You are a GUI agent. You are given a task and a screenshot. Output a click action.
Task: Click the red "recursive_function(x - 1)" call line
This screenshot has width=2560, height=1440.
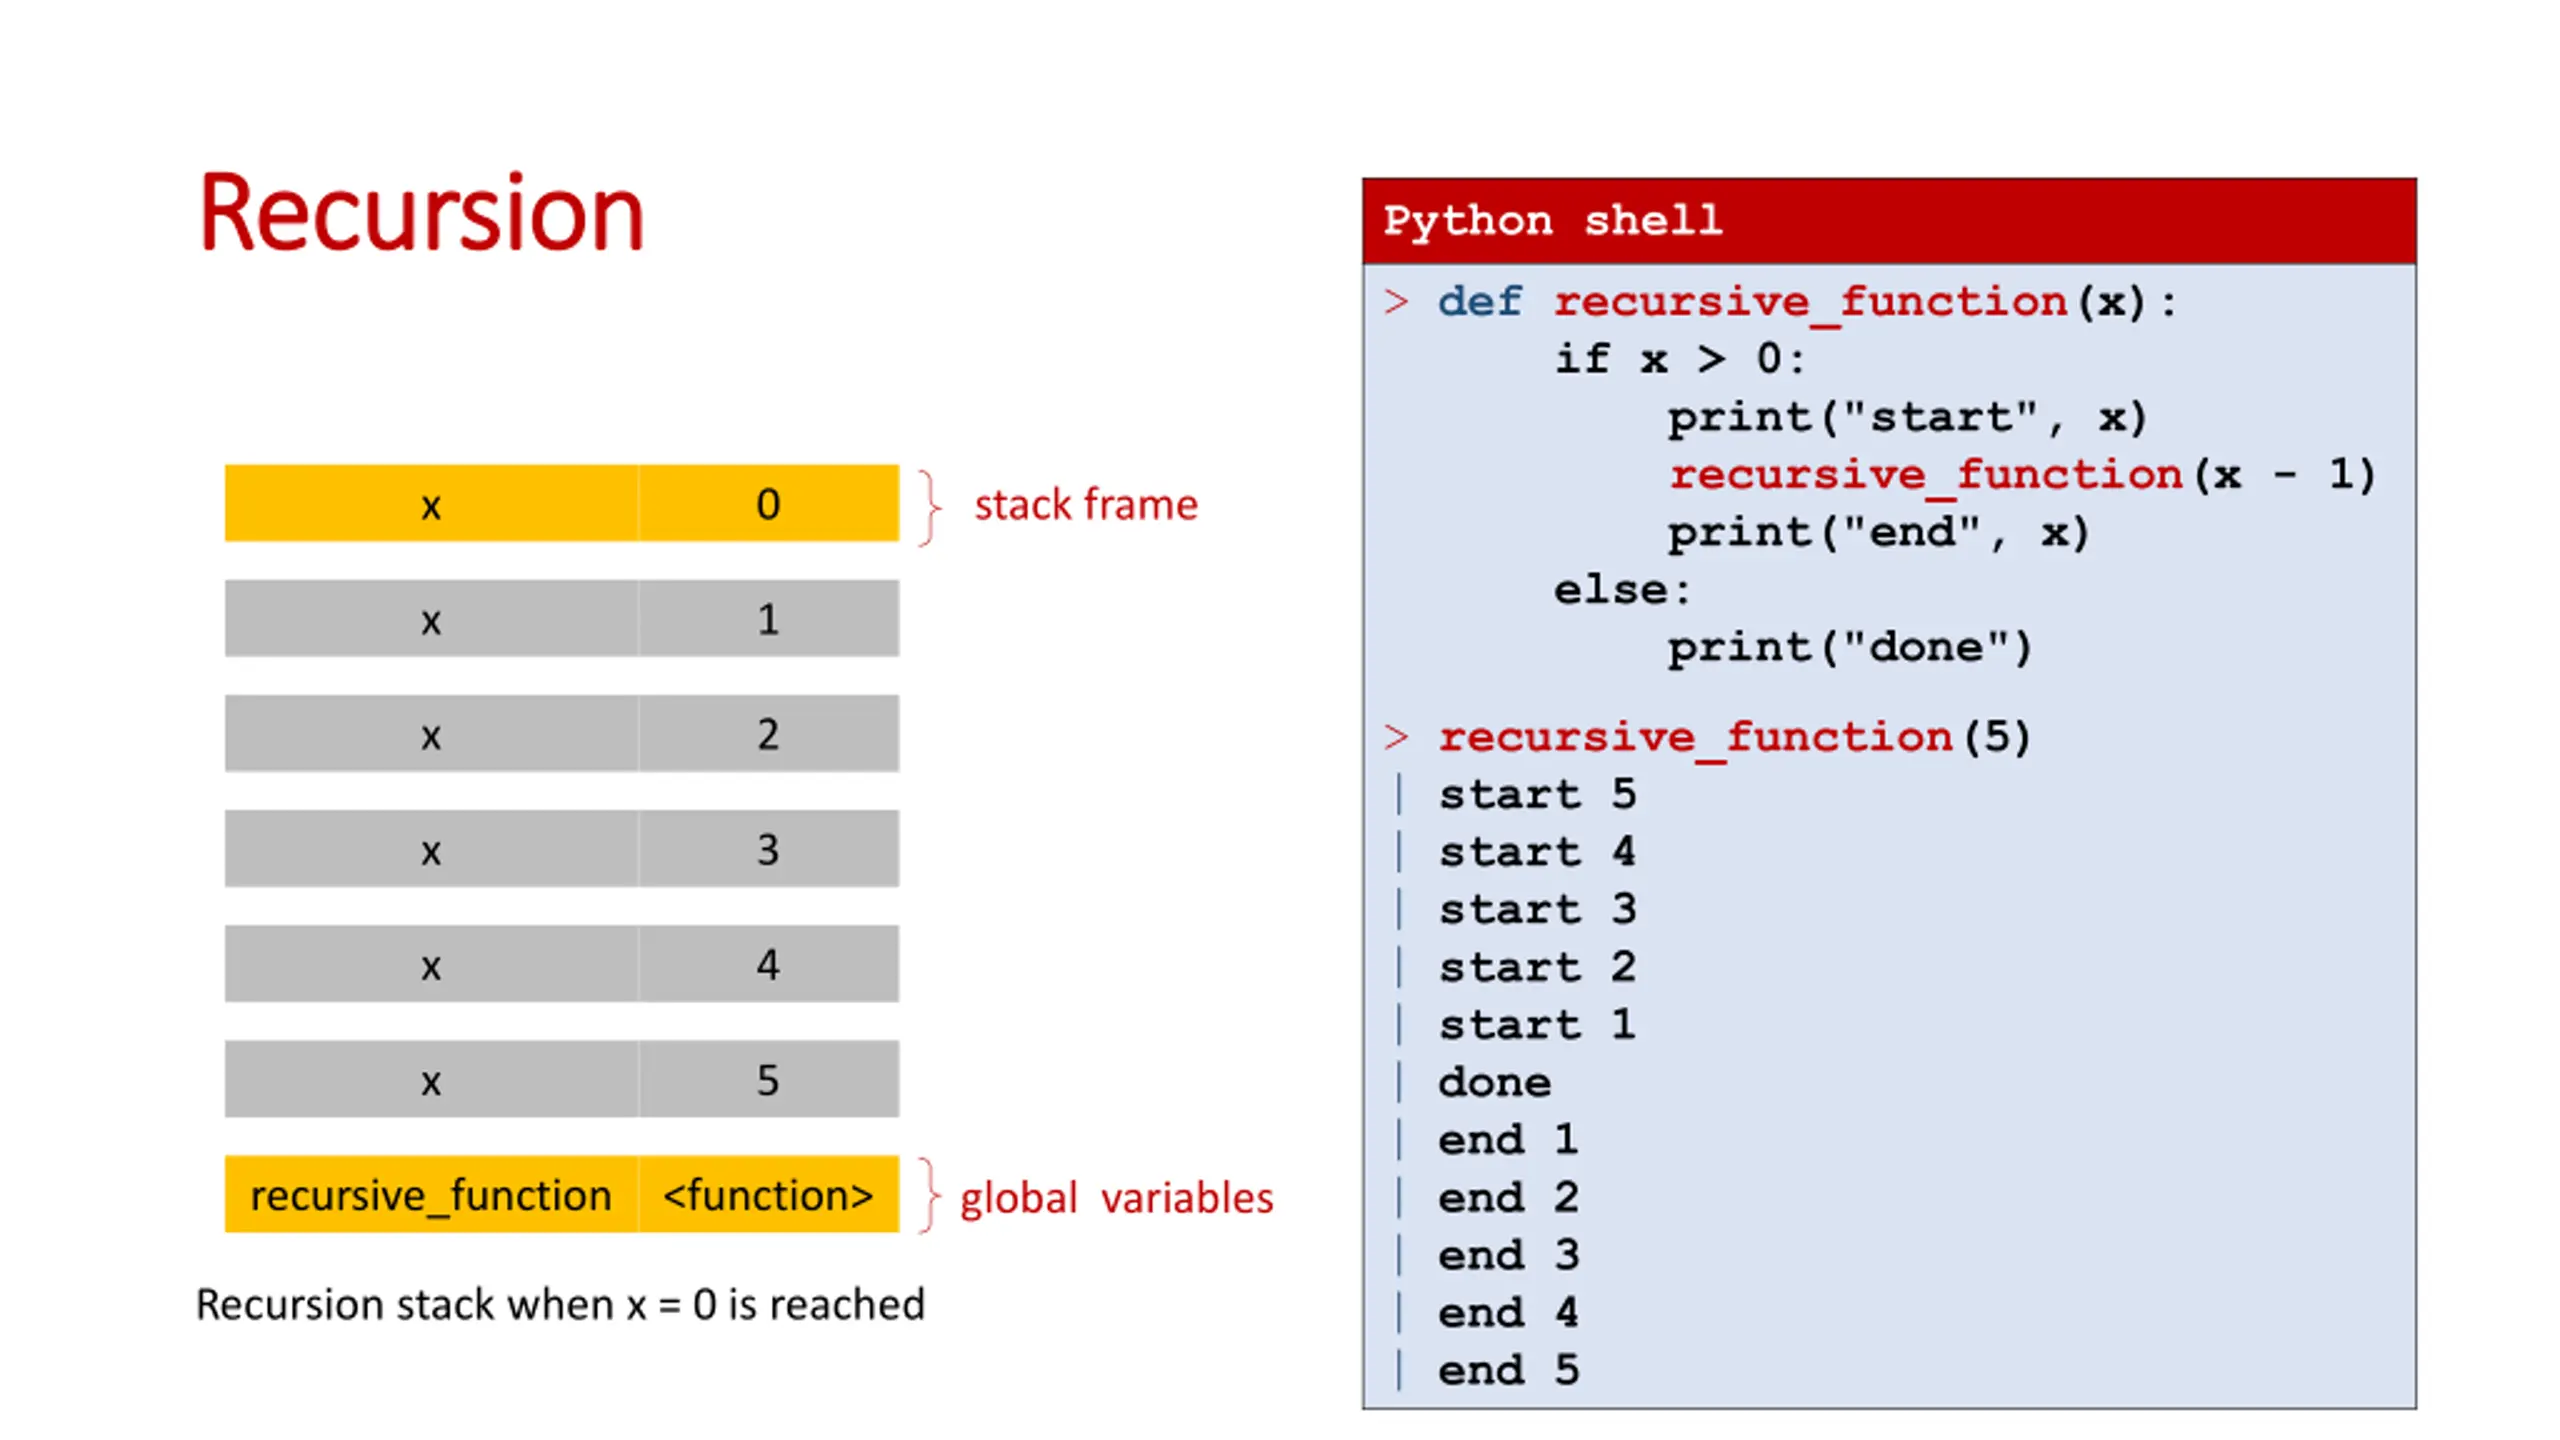point(2022,475)
